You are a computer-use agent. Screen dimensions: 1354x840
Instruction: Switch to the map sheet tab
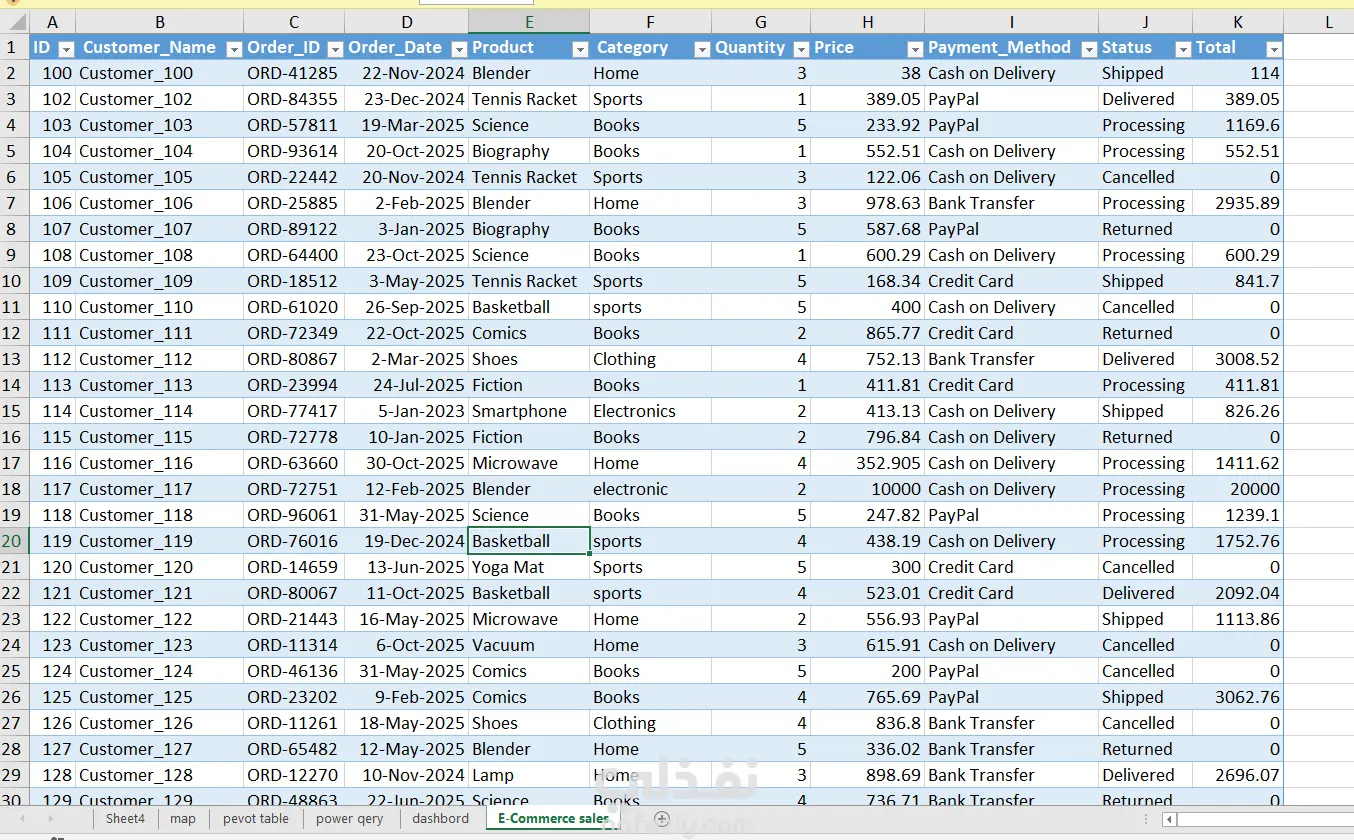(x=183, y=818)
